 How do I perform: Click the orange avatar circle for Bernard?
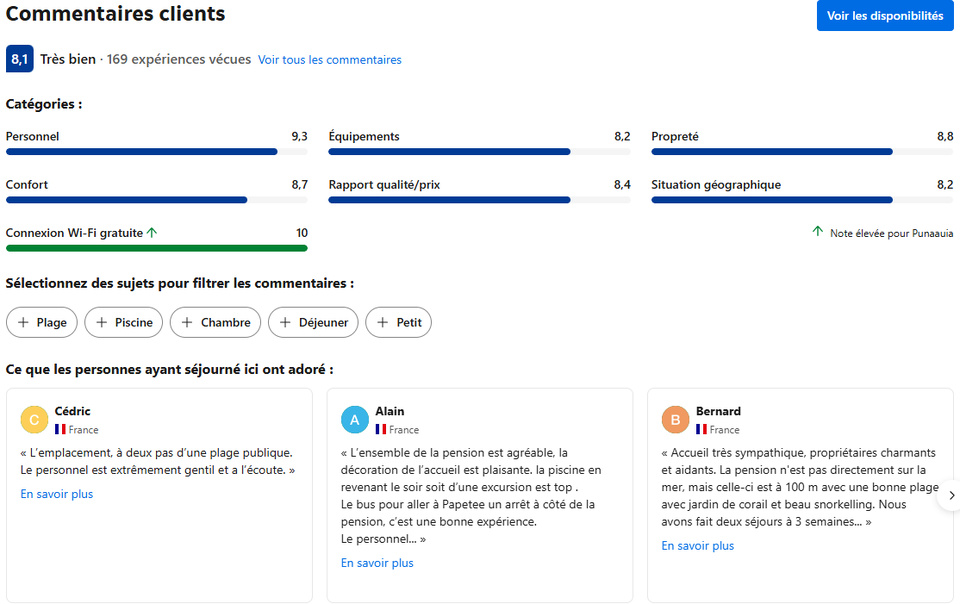[x=674, y=419]
